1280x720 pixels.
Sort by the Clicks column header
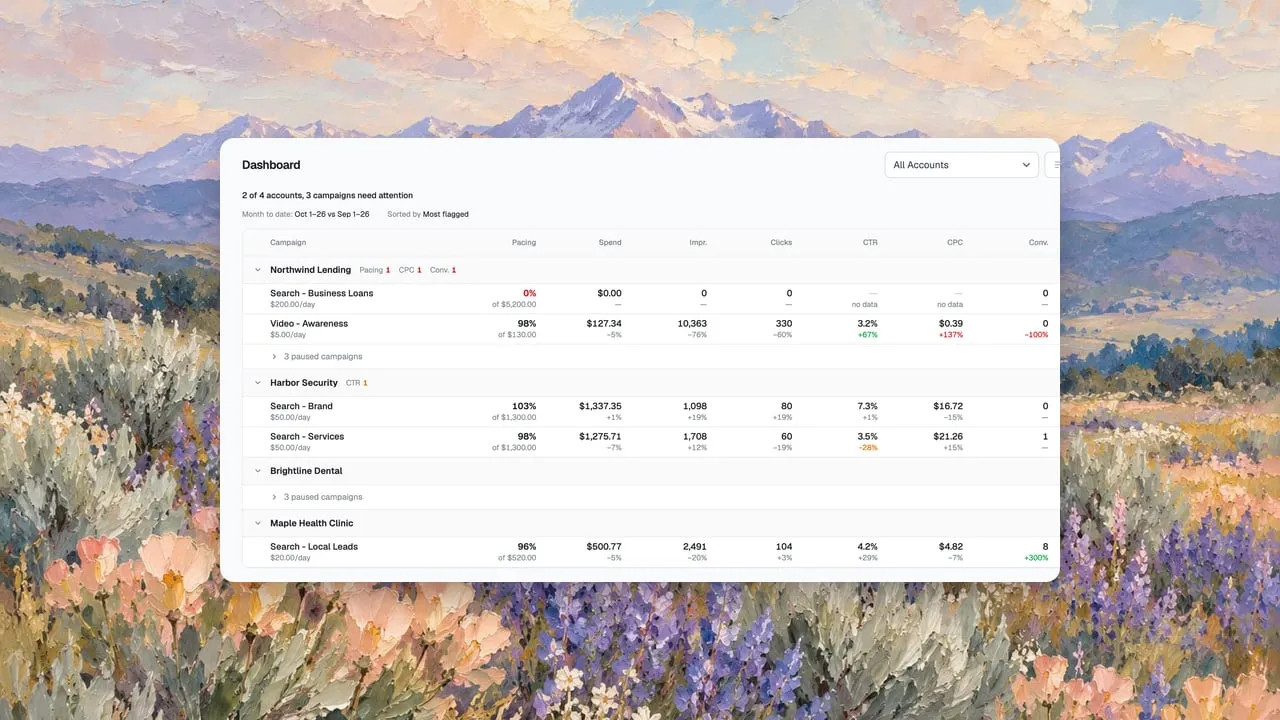tap(781, 243)
